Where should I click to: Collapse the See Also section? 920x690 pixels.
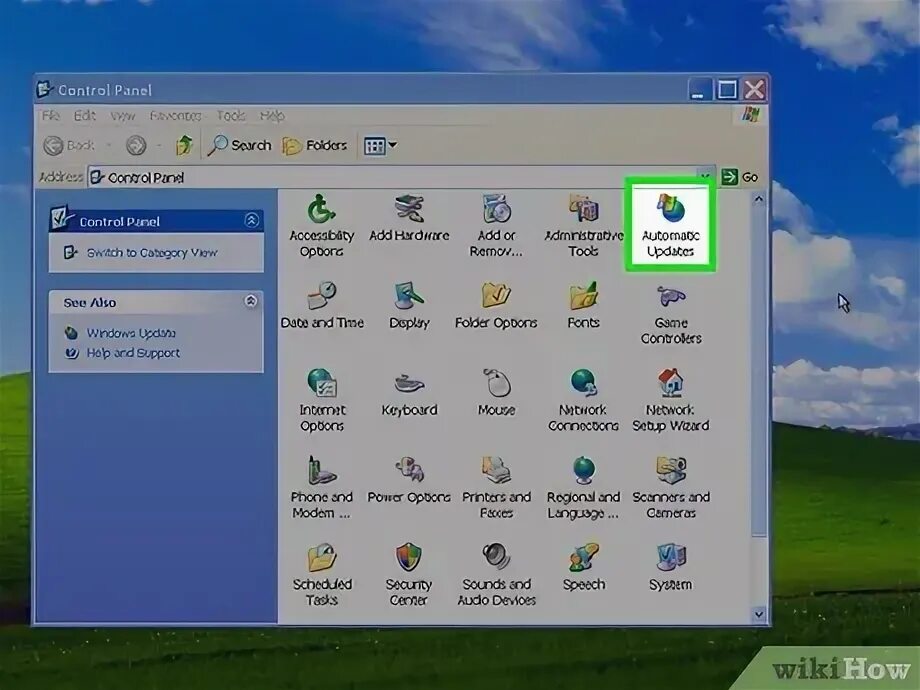[x=251, y=301]
